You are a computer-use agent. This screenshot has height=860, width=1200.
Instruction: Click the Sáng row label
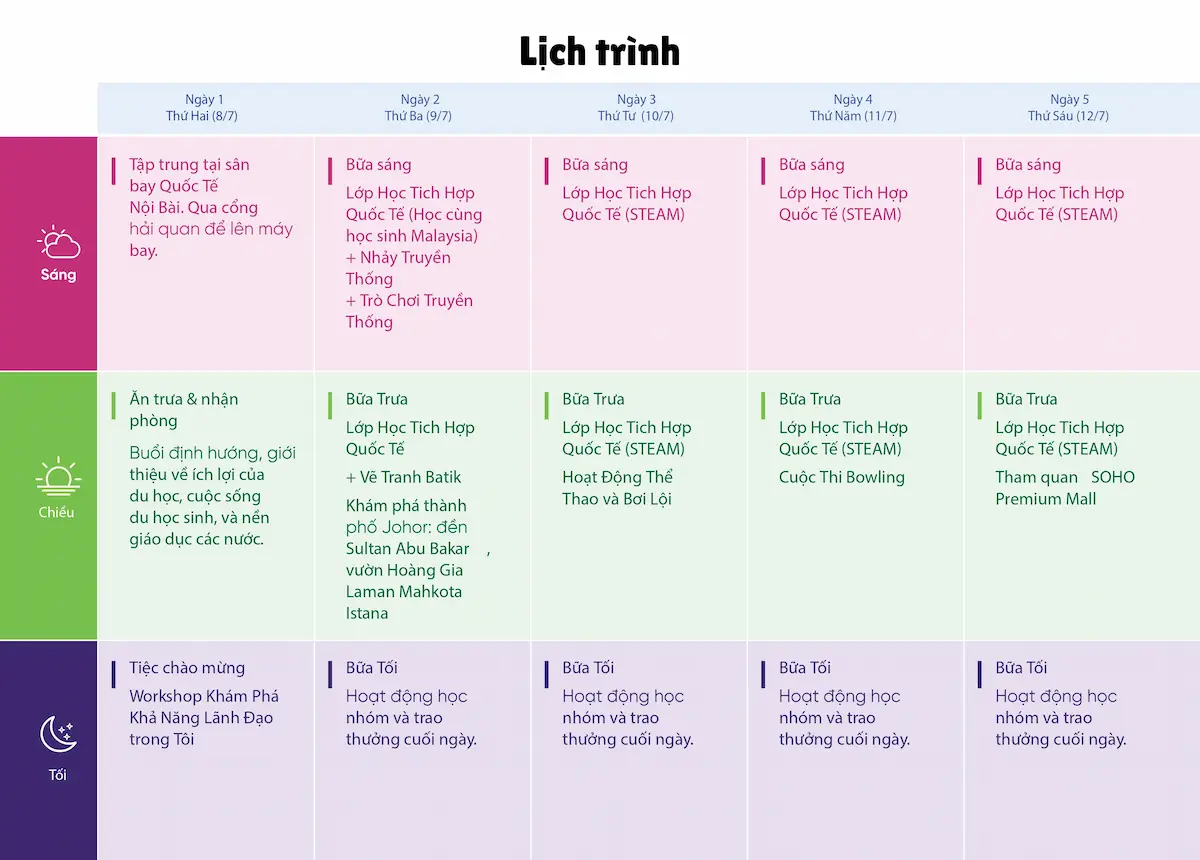58,275
